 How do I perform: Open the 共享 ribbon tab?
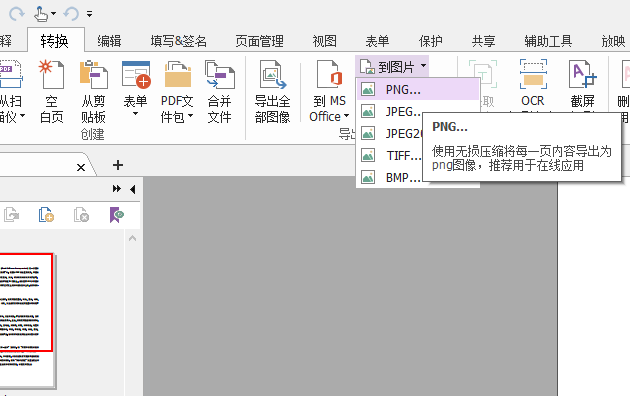[483, 41]
